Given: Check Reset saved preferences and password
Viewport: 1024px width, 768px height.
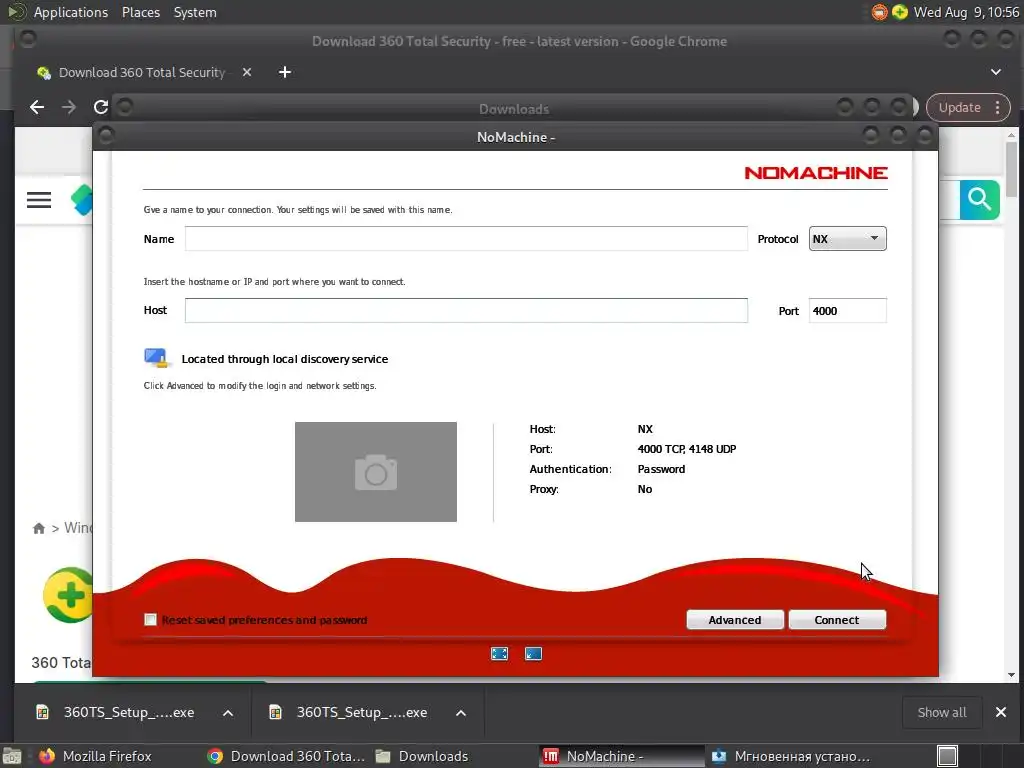Looking at the screenshot, I should tap(150, 620).
